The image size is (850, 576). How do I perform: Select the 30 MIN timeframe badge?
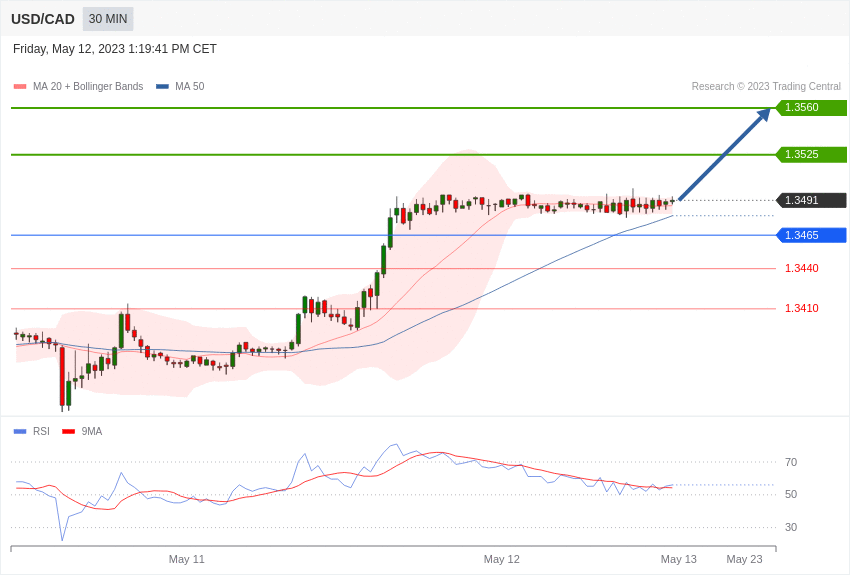click(108, 19)
